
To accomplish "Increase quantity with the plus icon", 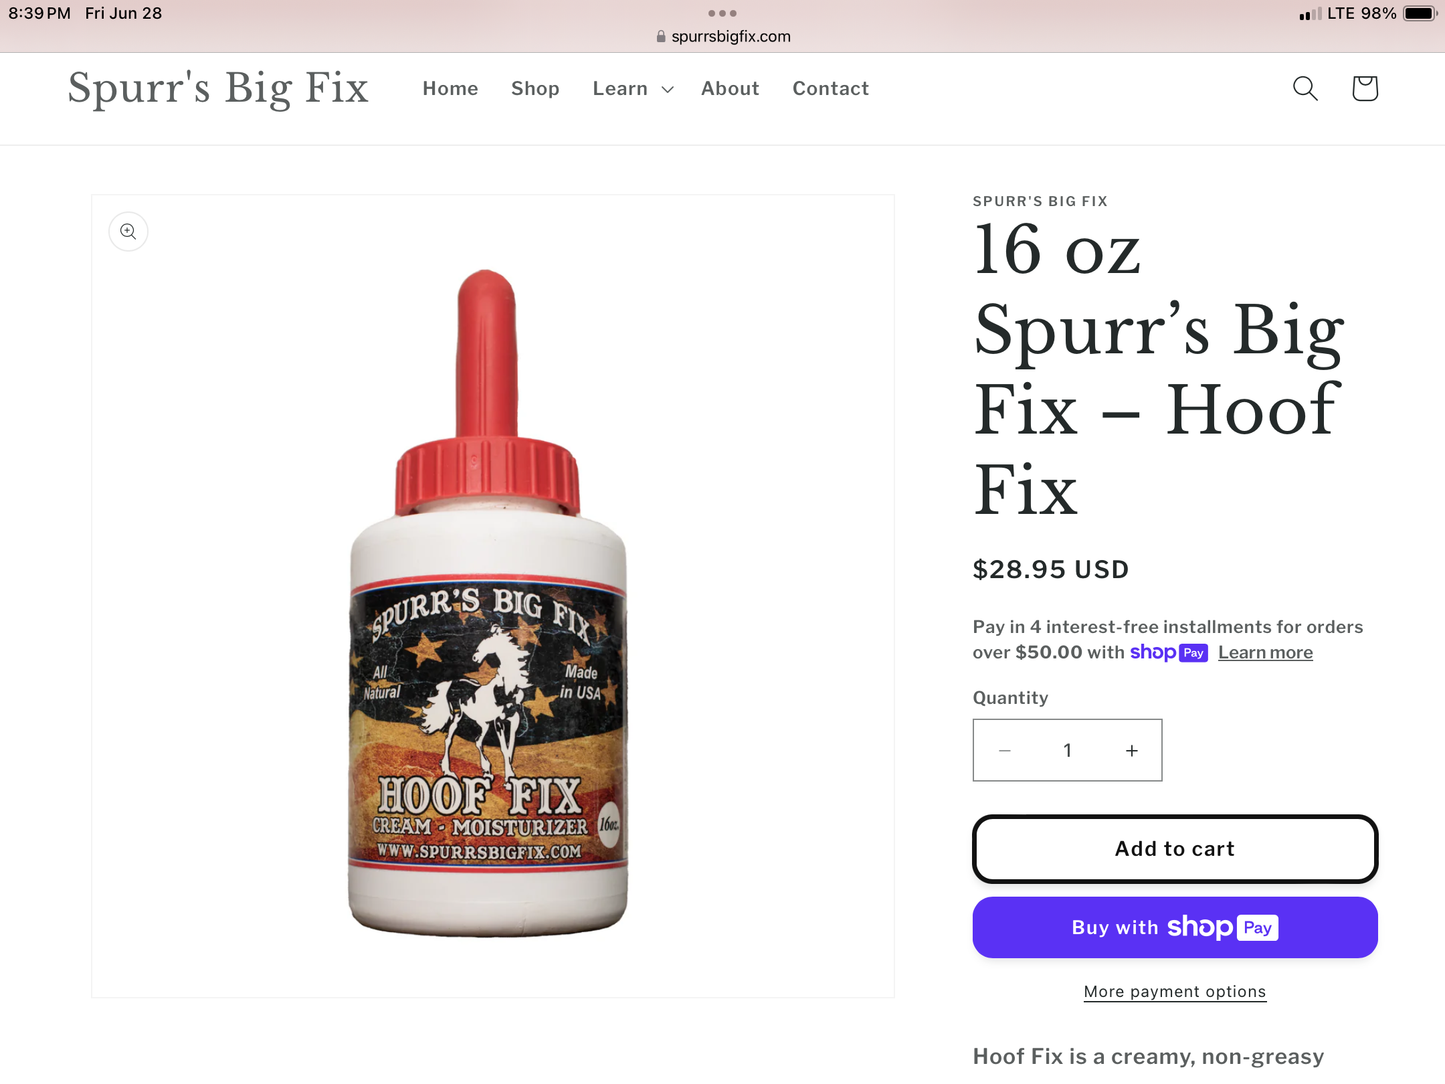I will 1132,751.
